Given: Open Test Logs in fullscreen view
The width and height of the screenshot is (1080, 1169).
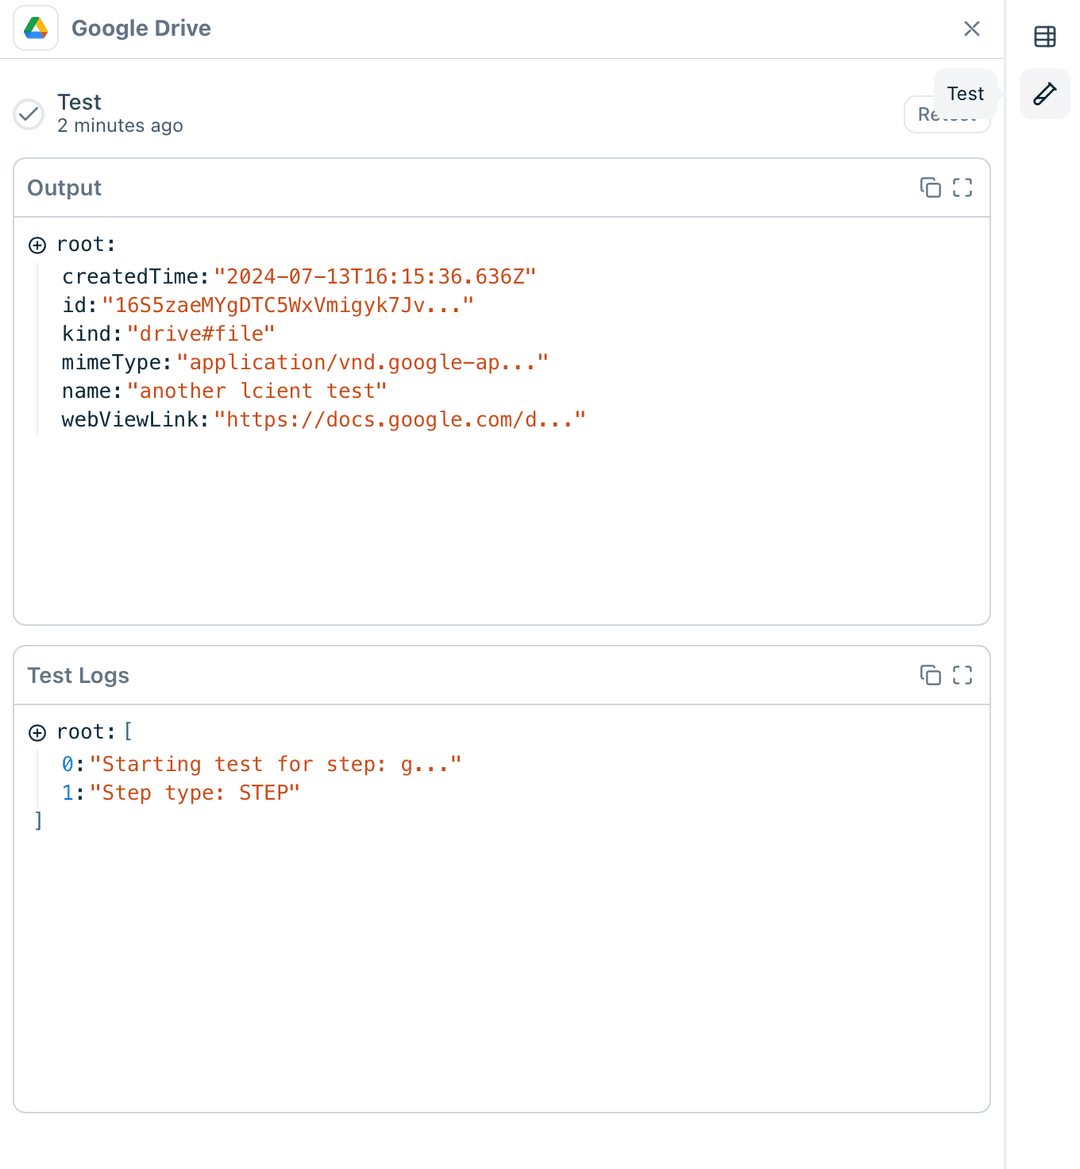Looking at the screenshot, I should 962,675.
